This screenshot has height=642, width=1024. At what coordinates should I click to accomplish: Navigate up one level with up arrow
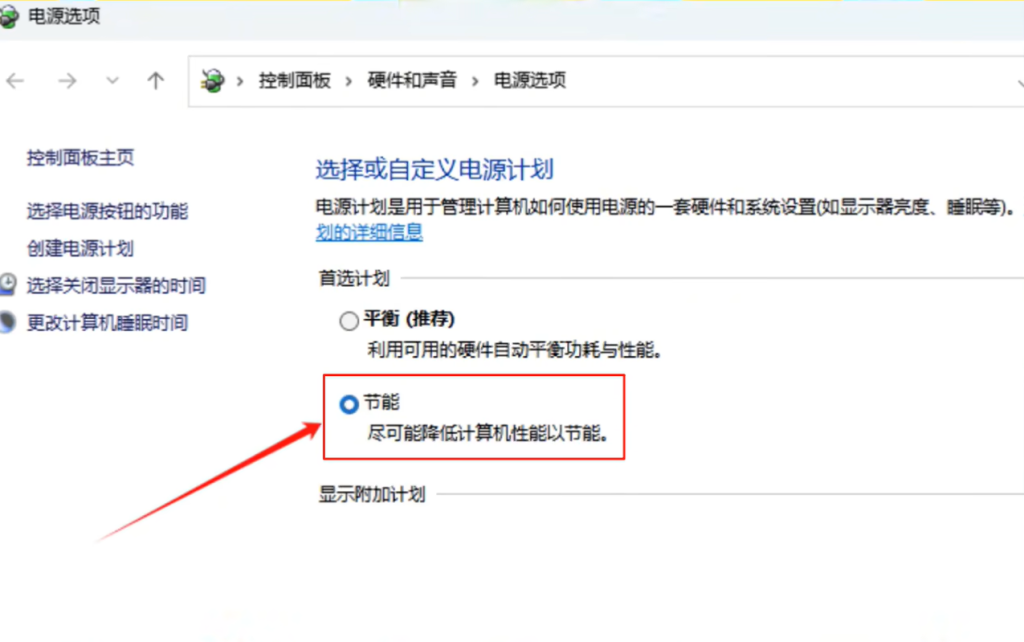coord(155,81)
